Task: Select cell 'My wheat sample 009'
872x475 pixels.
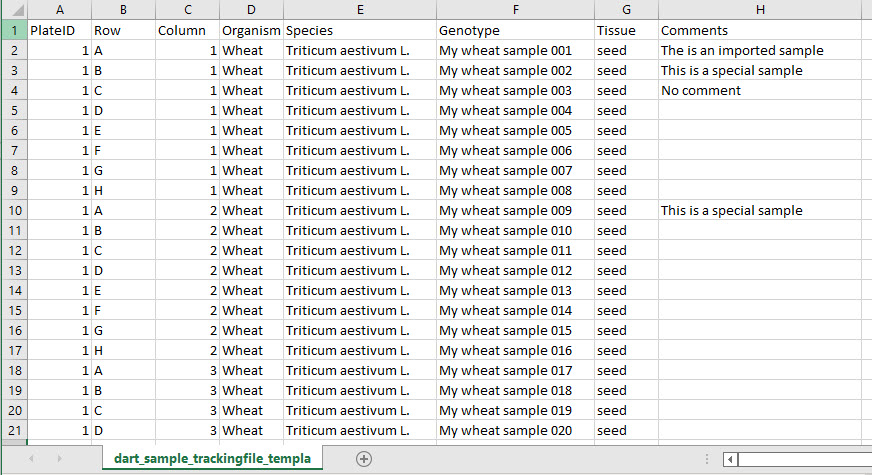Action: [x=515, y=211]
